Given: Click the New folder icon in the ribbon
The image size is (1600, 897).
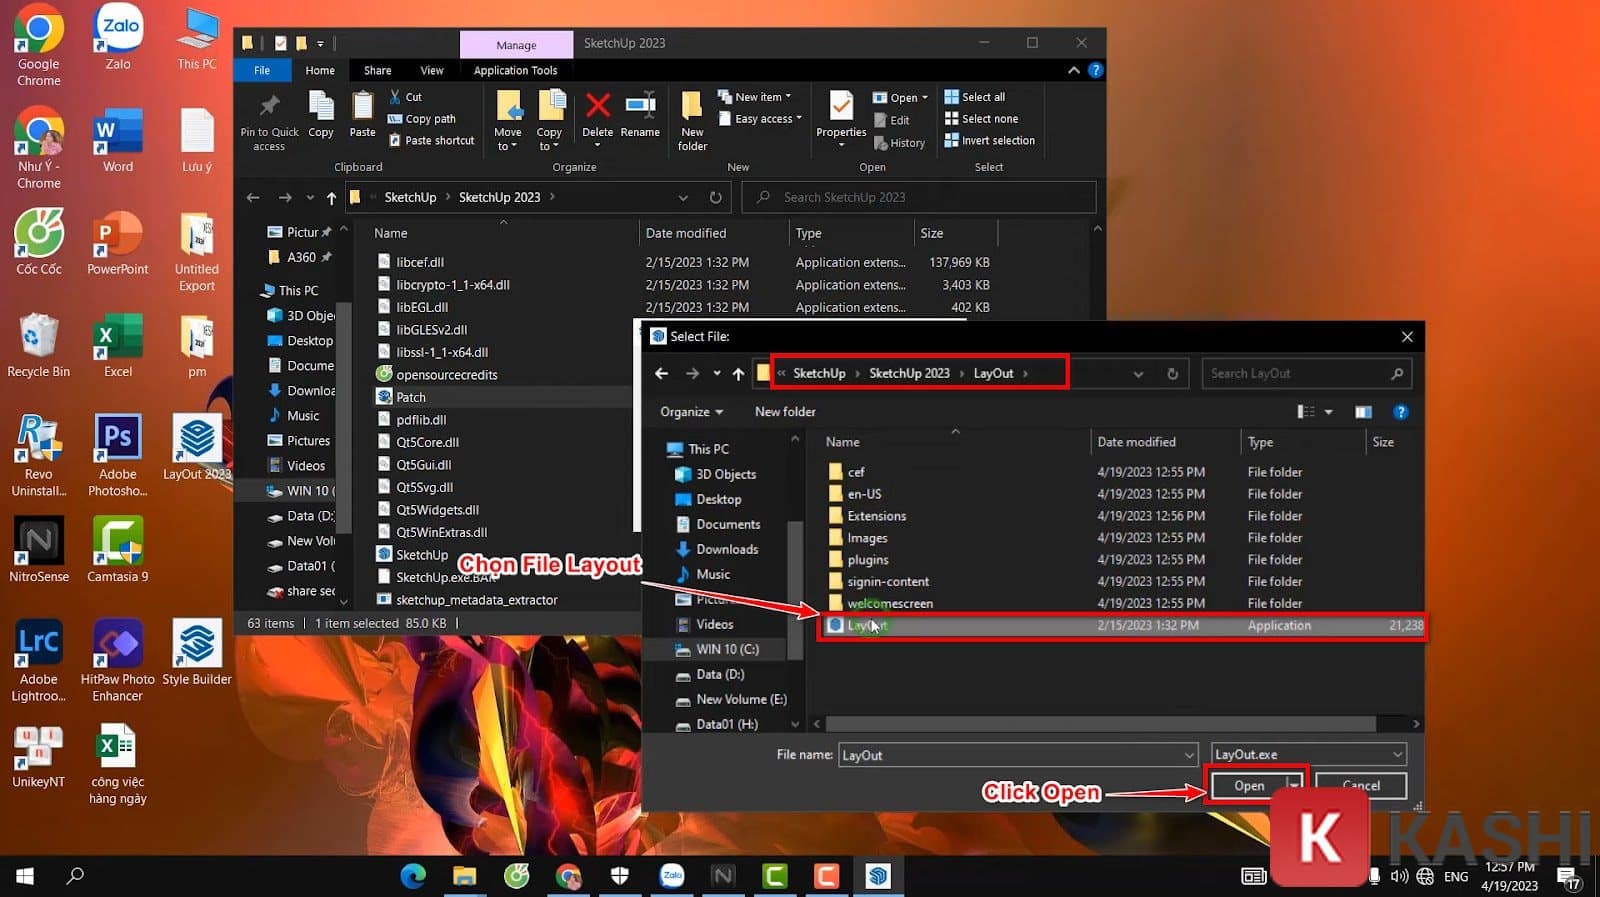Looking at the screenshot, I should pyautogui.click(x=692, y=106).
